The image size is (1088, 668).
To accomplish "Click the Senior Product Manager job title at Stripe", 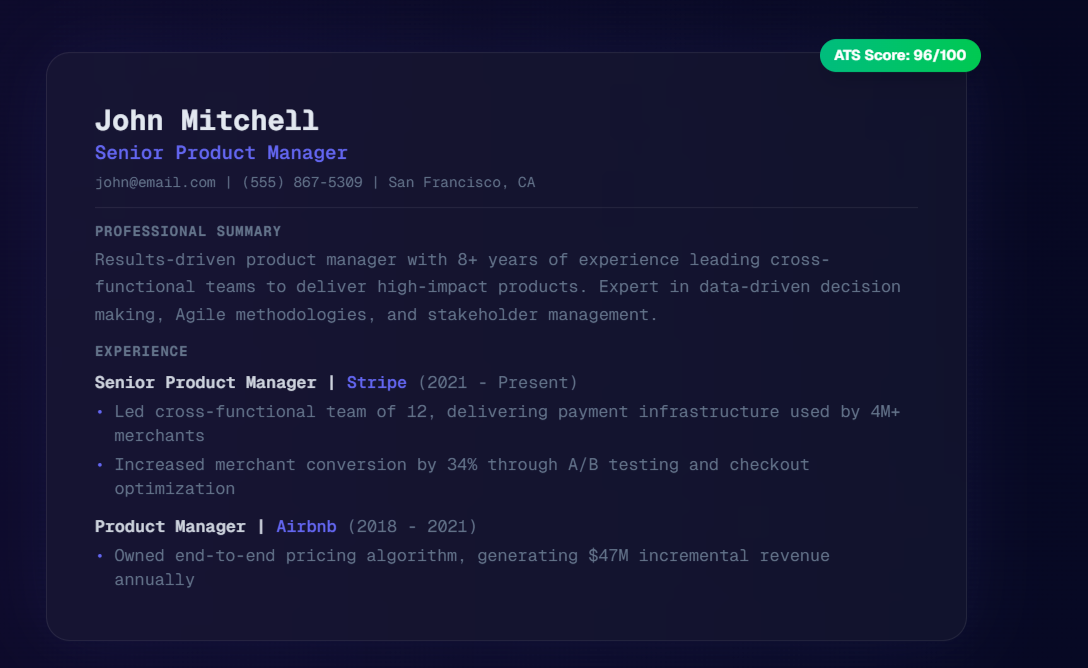I will coord(205,382).
